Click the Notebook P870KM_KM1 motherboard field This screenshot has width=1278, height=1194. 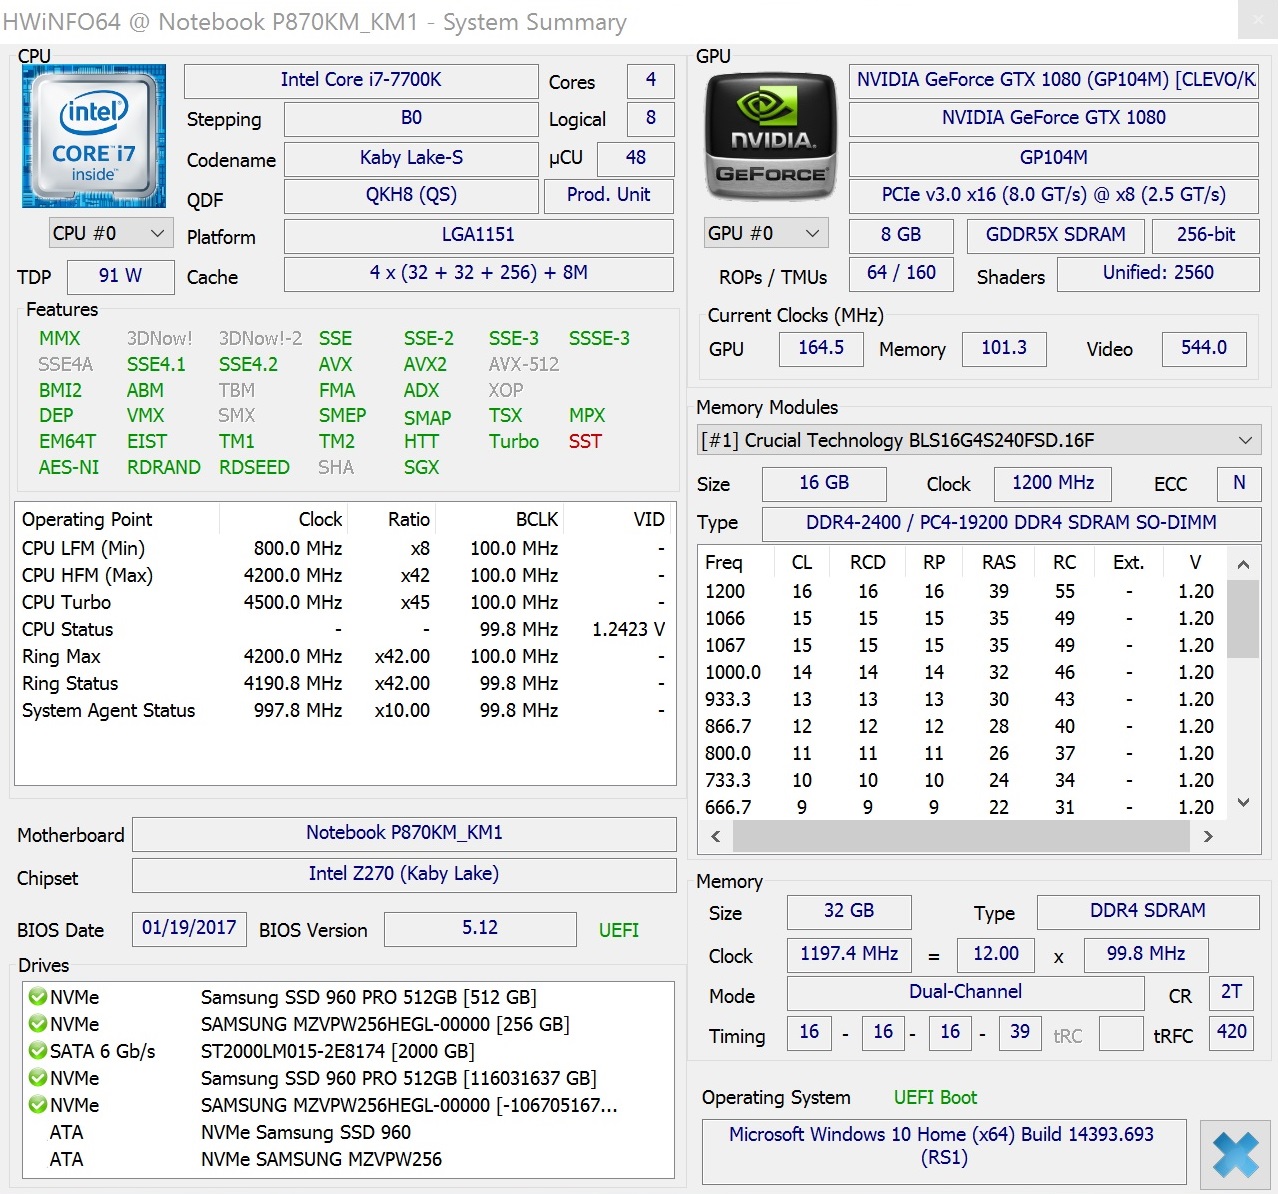tap(404, 833)
